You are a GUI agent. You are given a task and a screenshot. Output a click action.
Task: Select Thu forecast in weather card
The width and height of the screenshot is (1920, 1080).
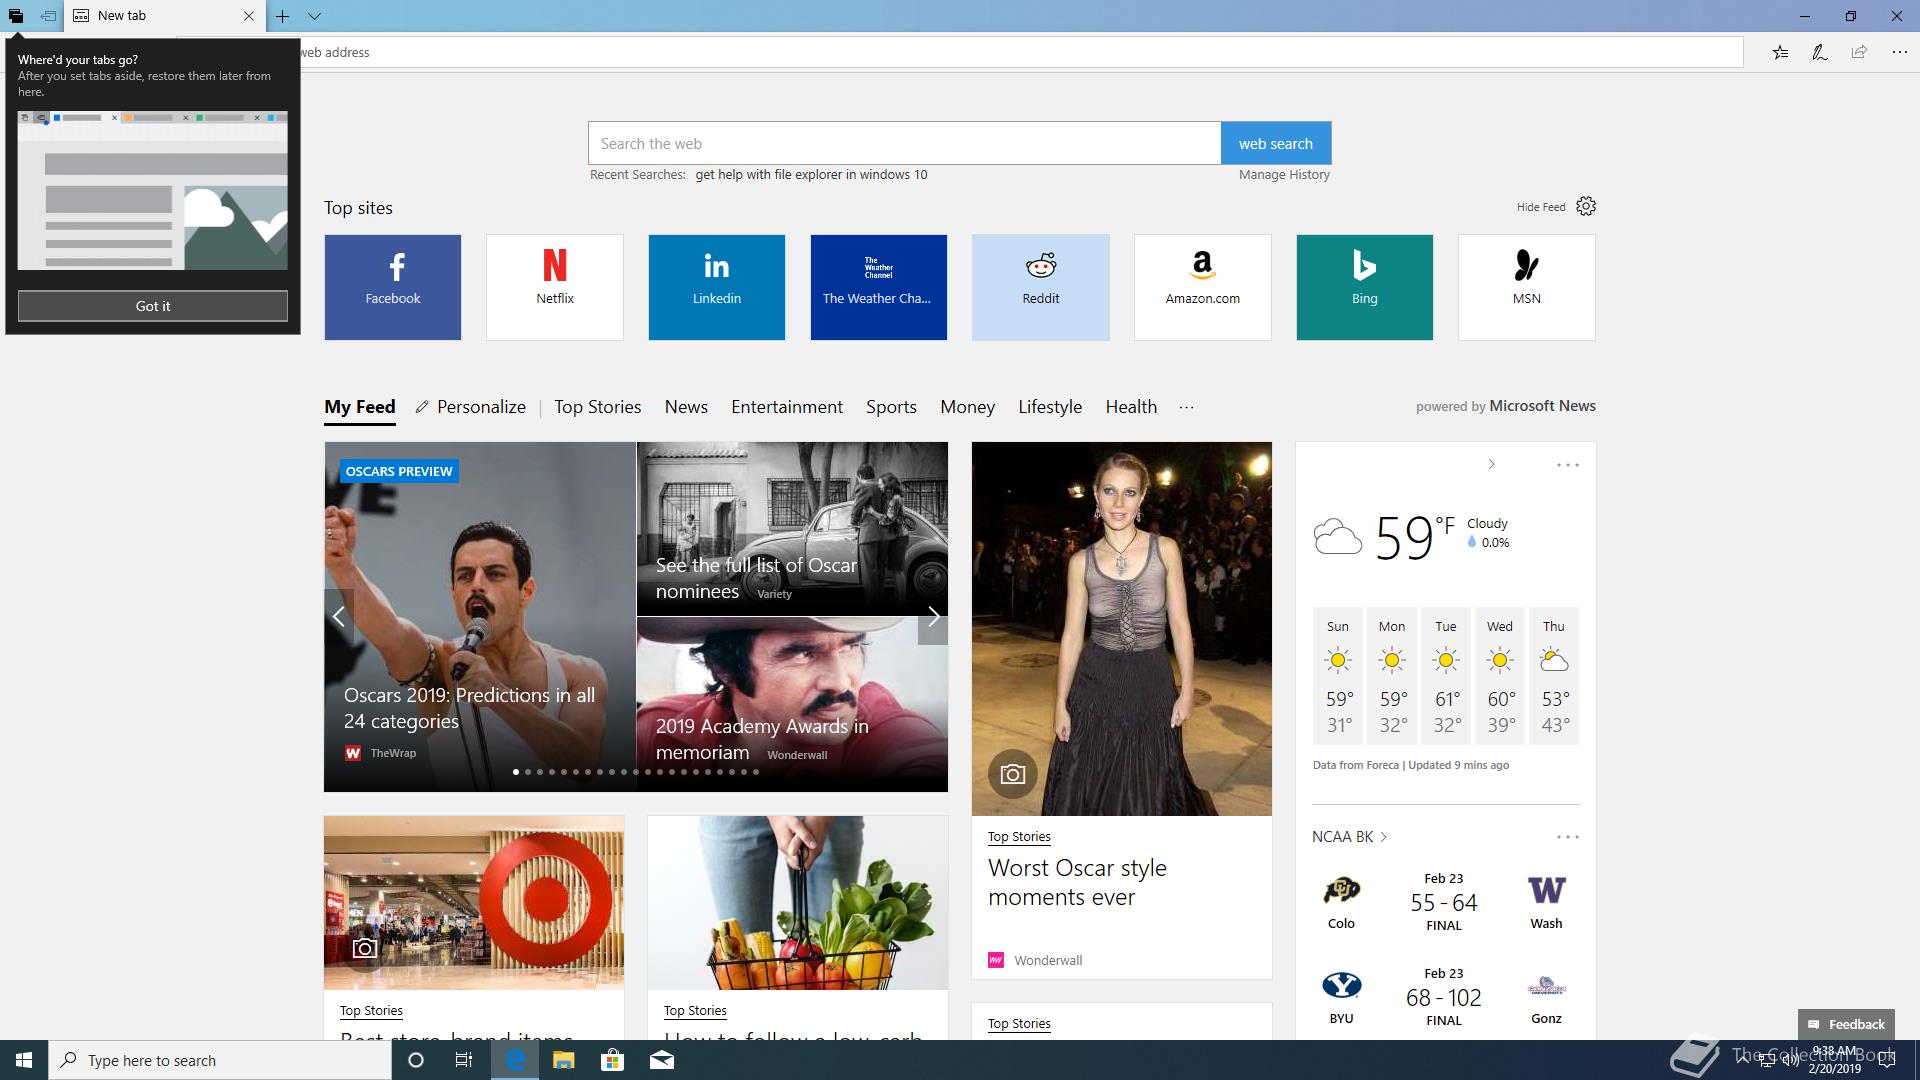1554,676
